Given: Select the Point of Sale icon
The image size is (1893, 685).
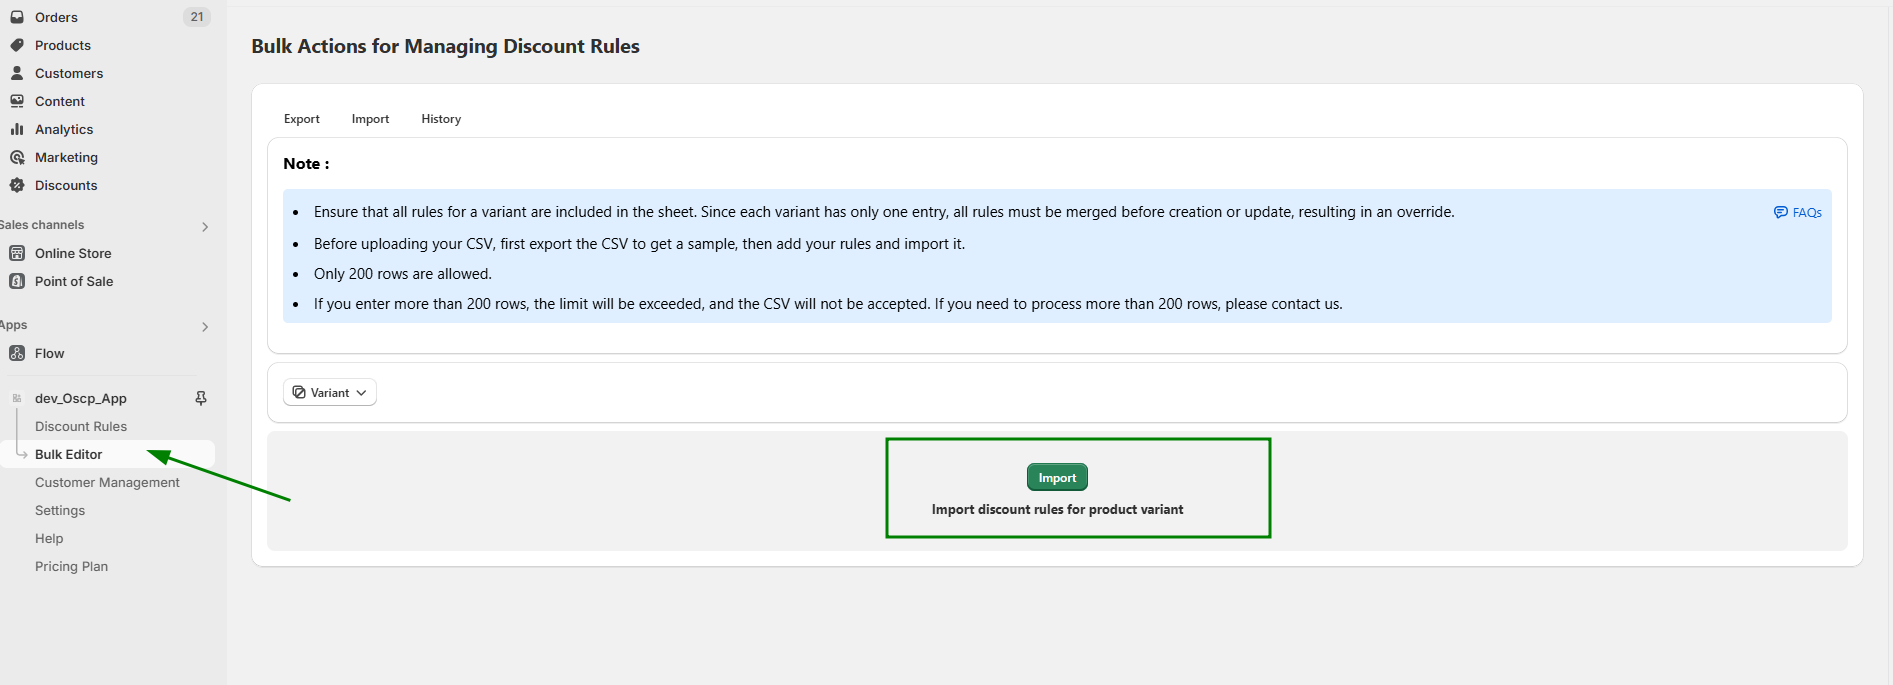Looking at the screenshot, I should (x=17, y=281).
